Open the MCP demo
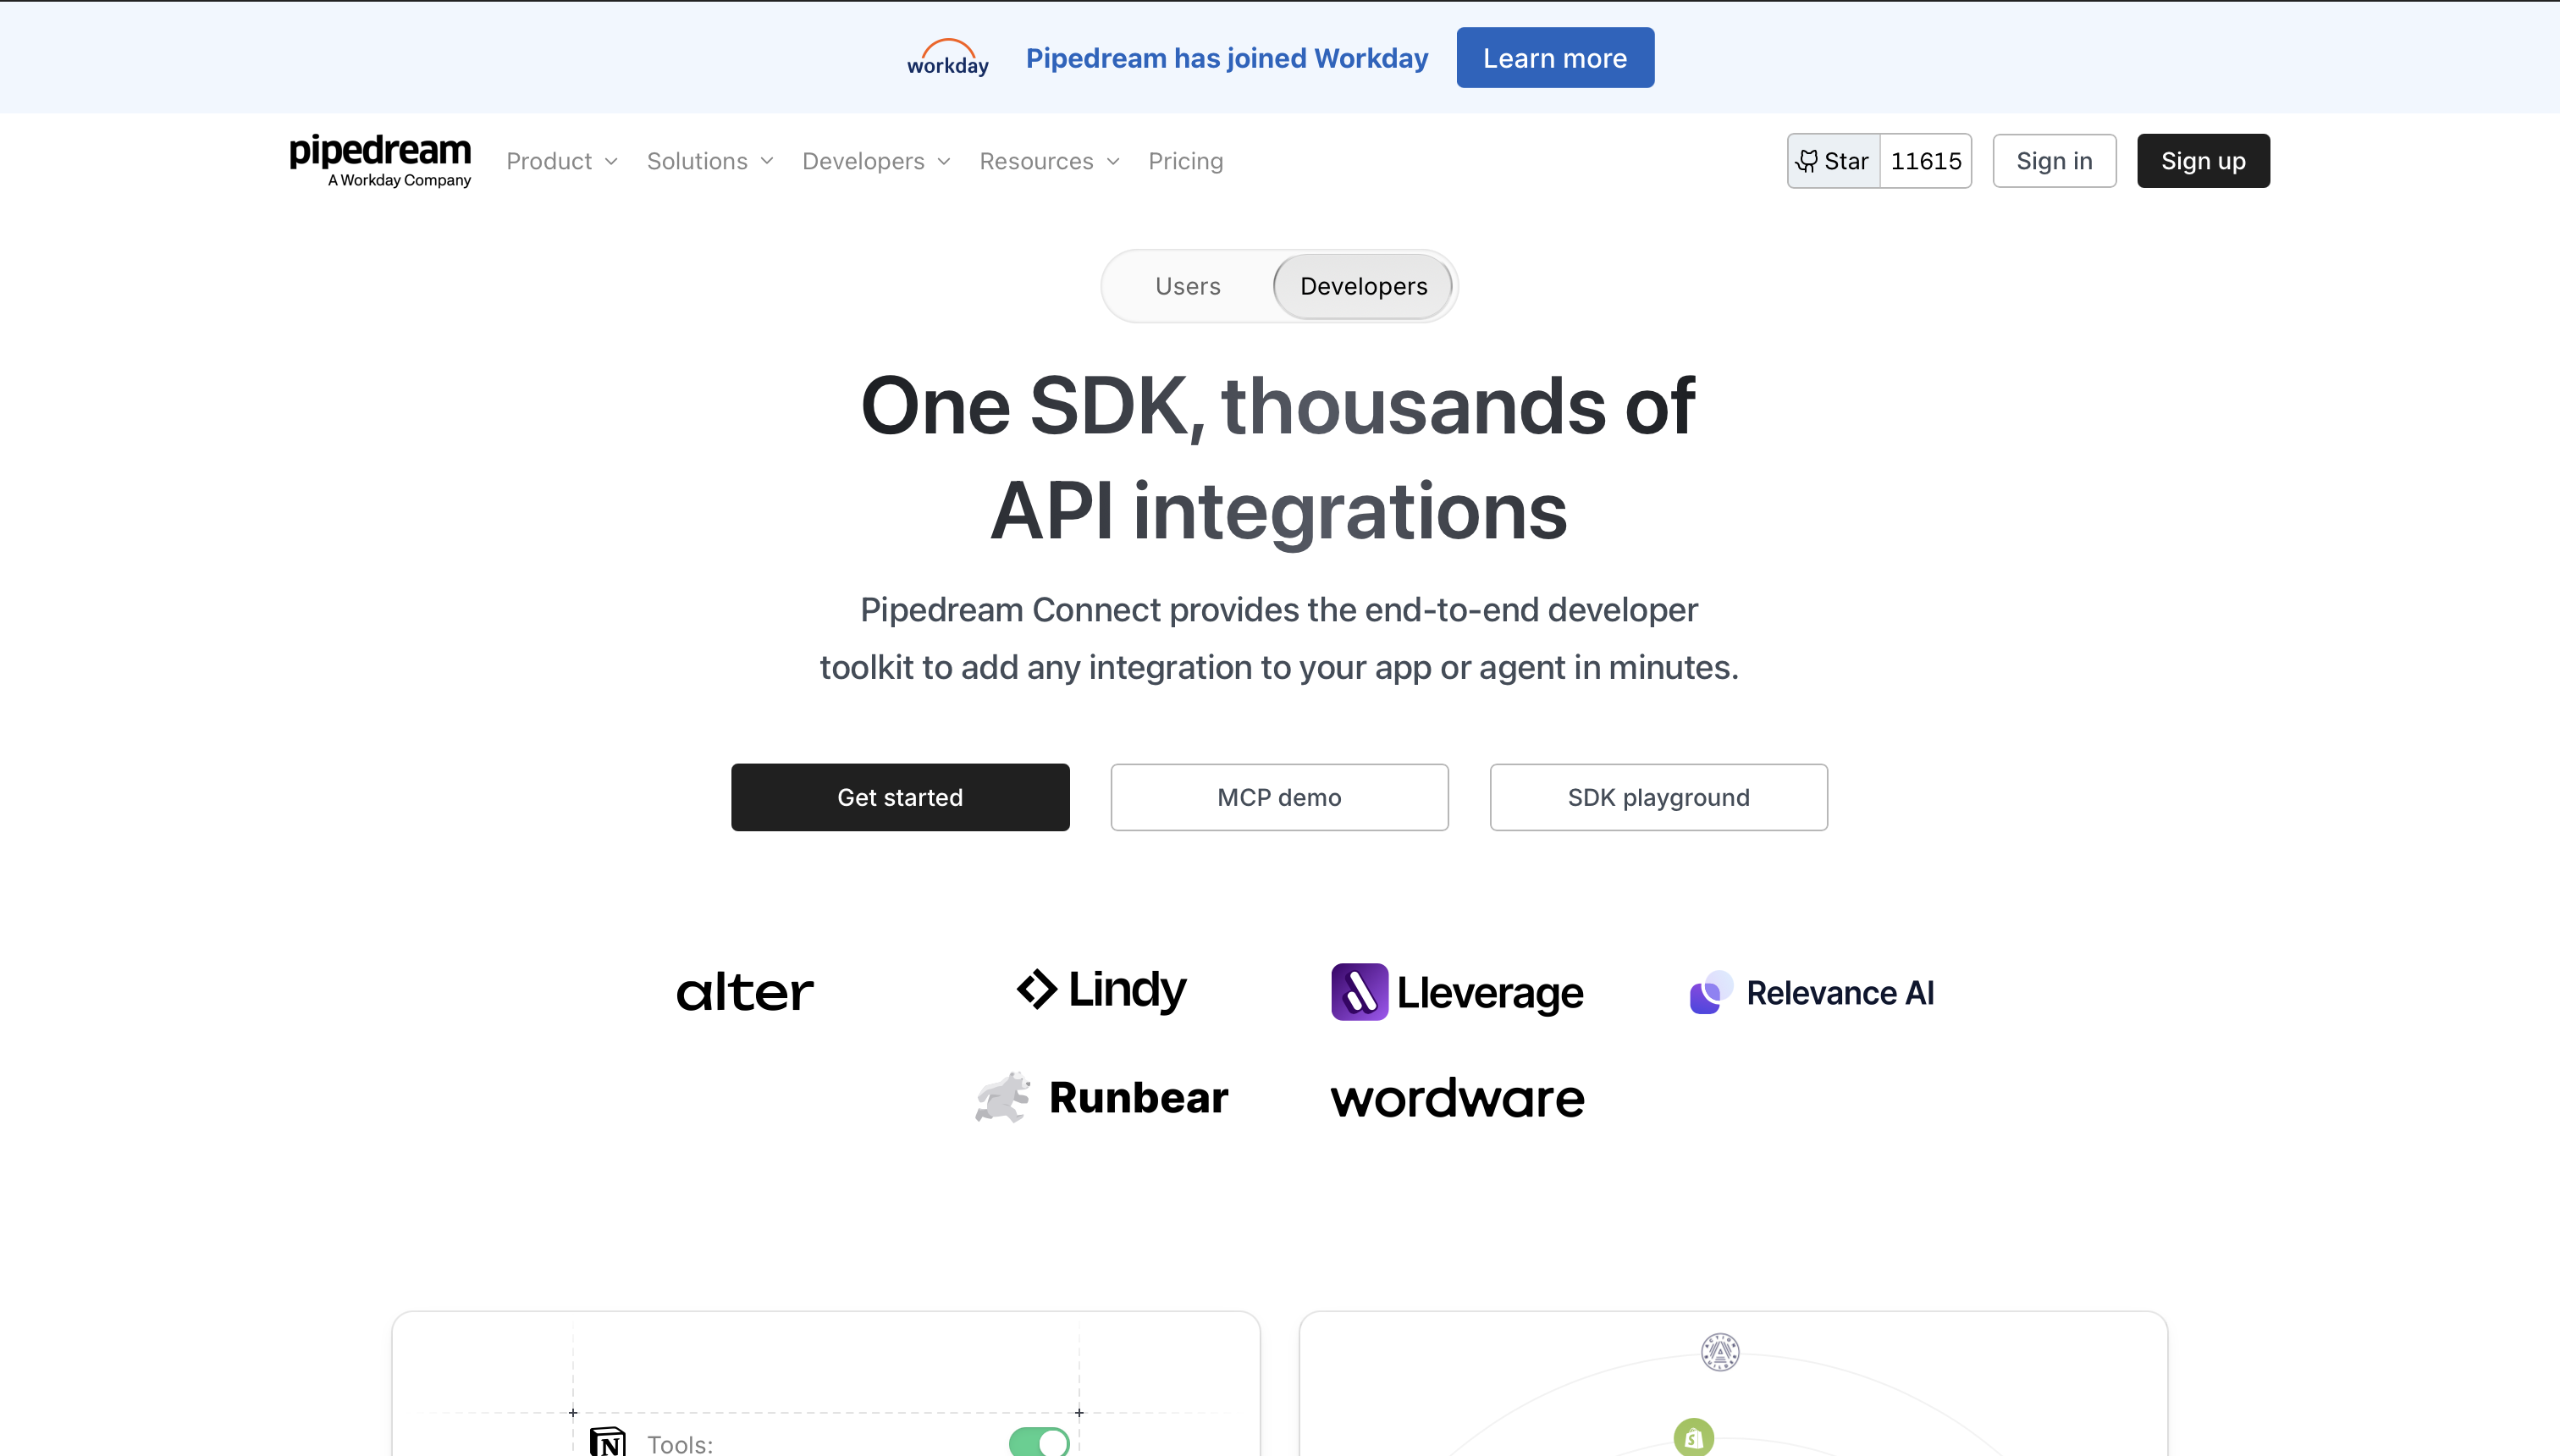This screenshot has height=1456, width=2560. click(1279, 797)
